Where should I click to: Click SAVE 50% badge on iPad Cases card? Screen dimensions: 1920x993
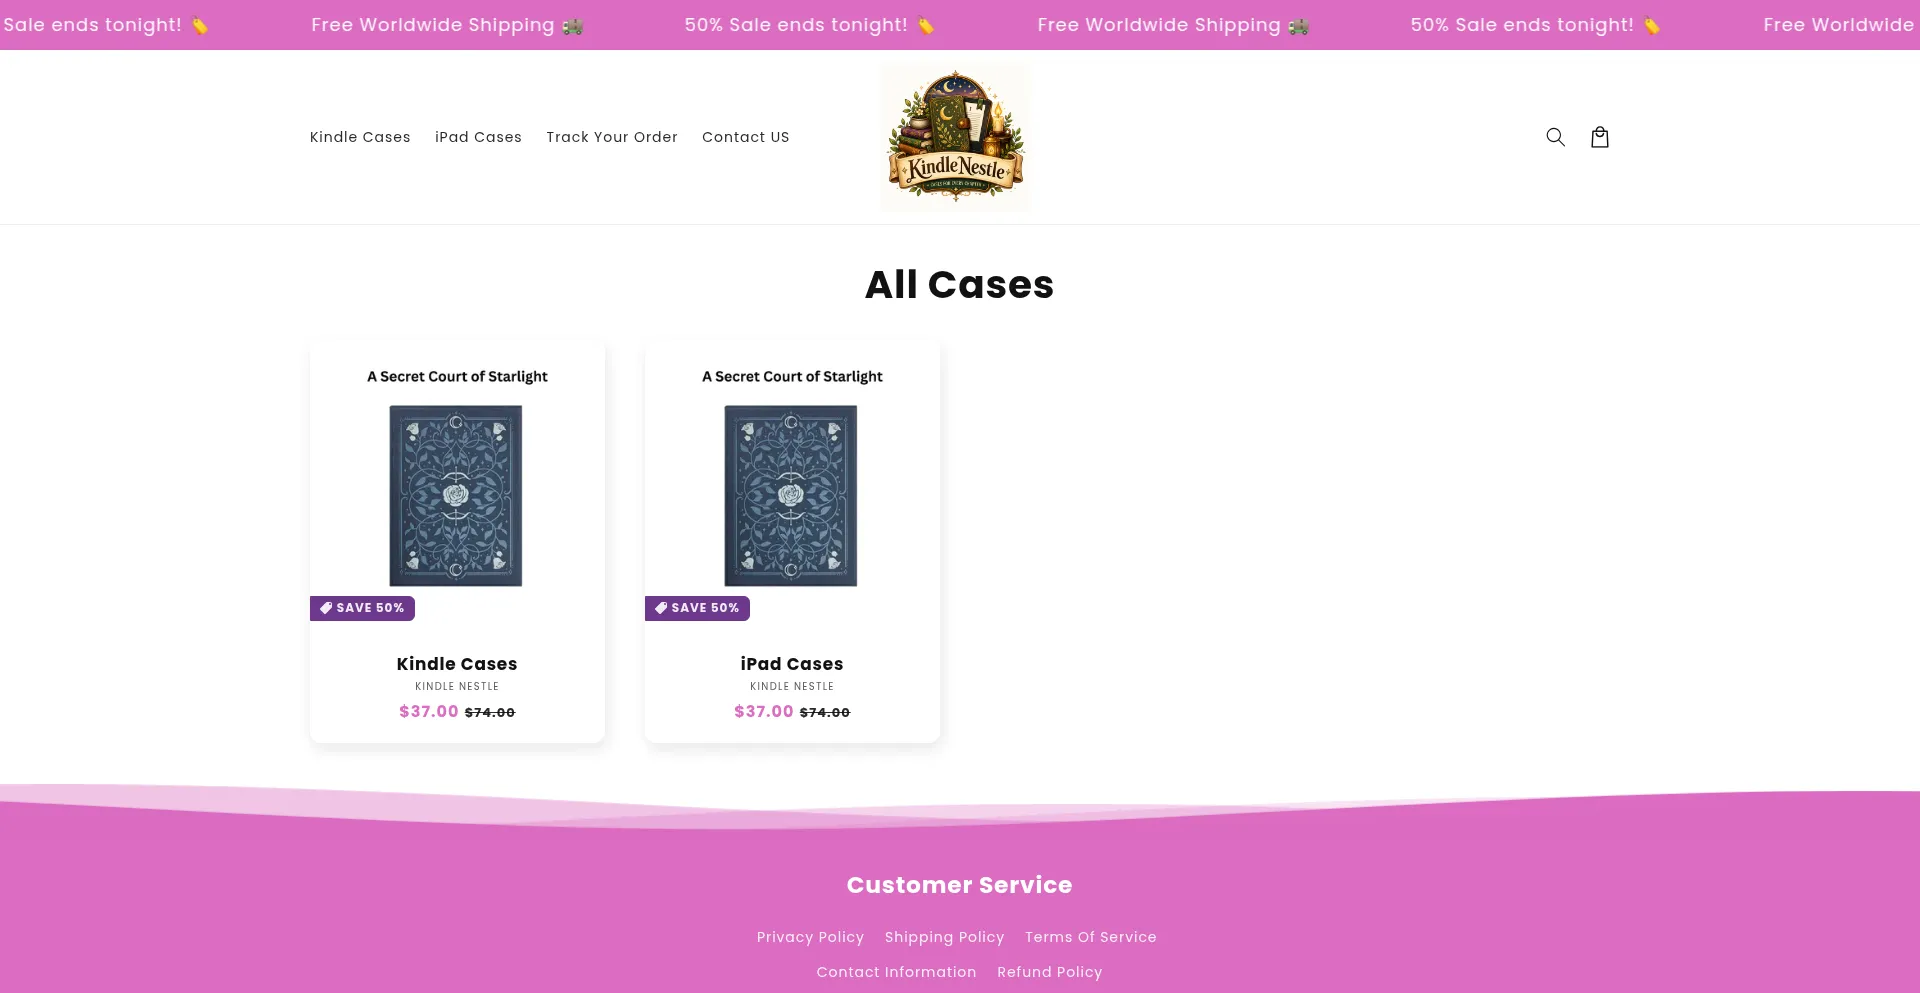697,608
